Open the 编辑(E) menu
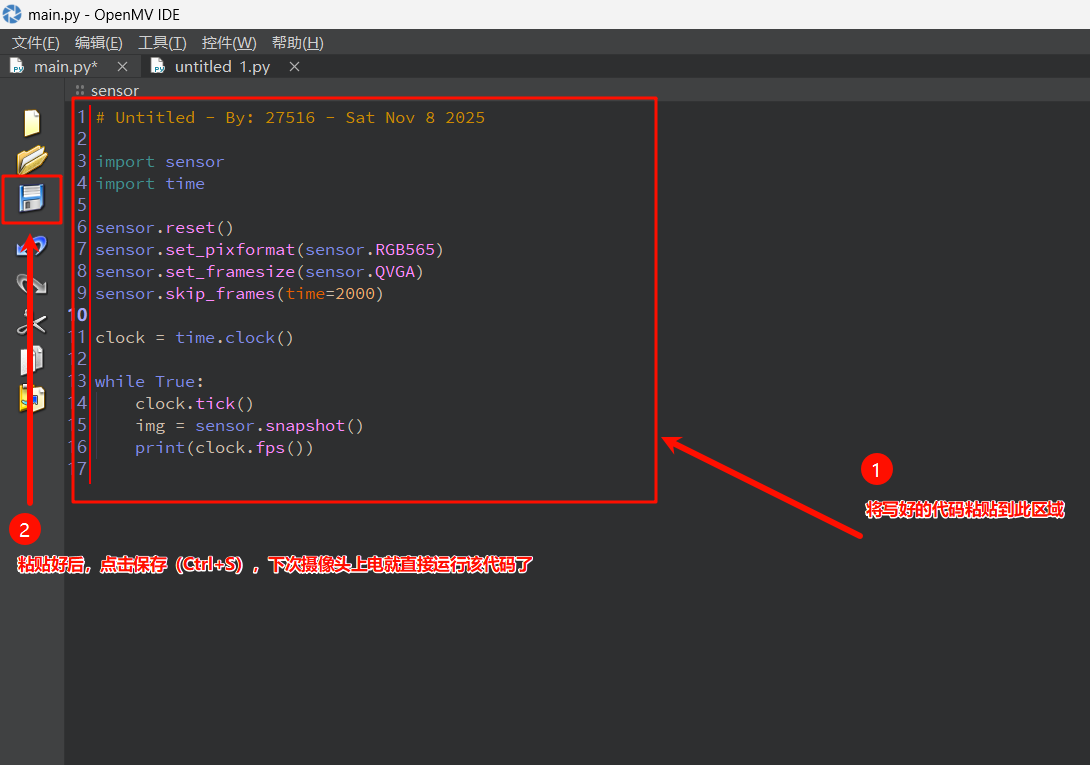The image size is (1090, 765). point(99,43)
